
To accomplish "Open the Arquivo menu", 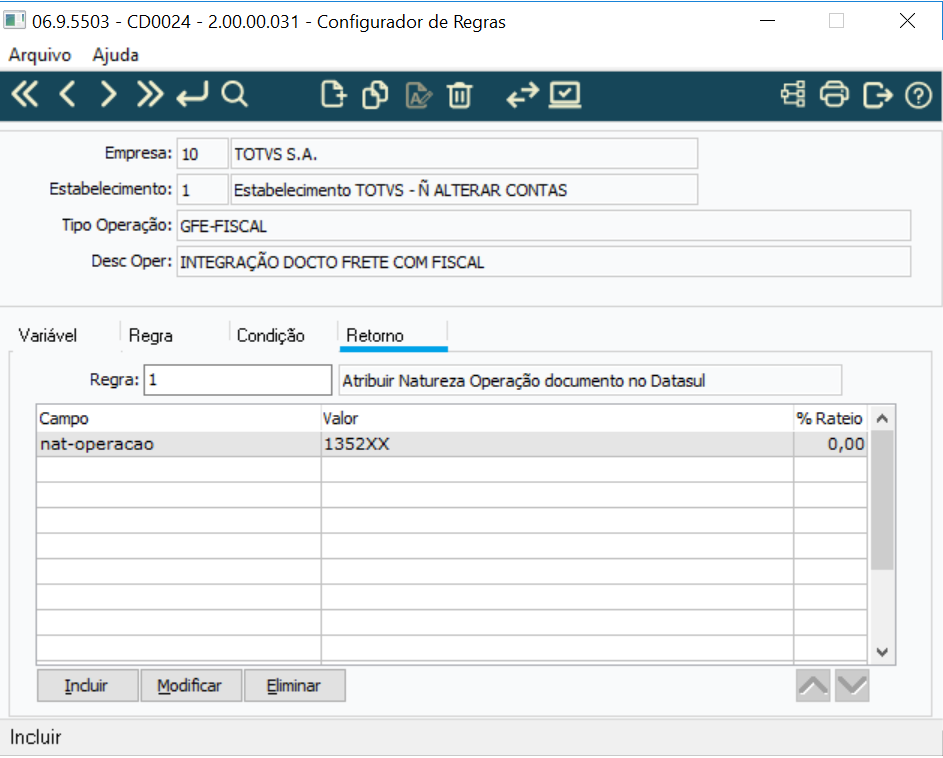I will [x=40, y=55].
